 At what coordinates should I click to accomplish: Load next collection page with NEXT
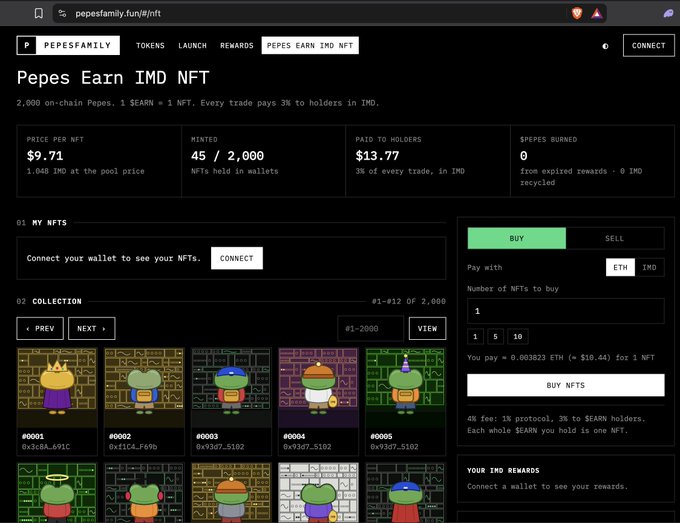tap(92, 328)
